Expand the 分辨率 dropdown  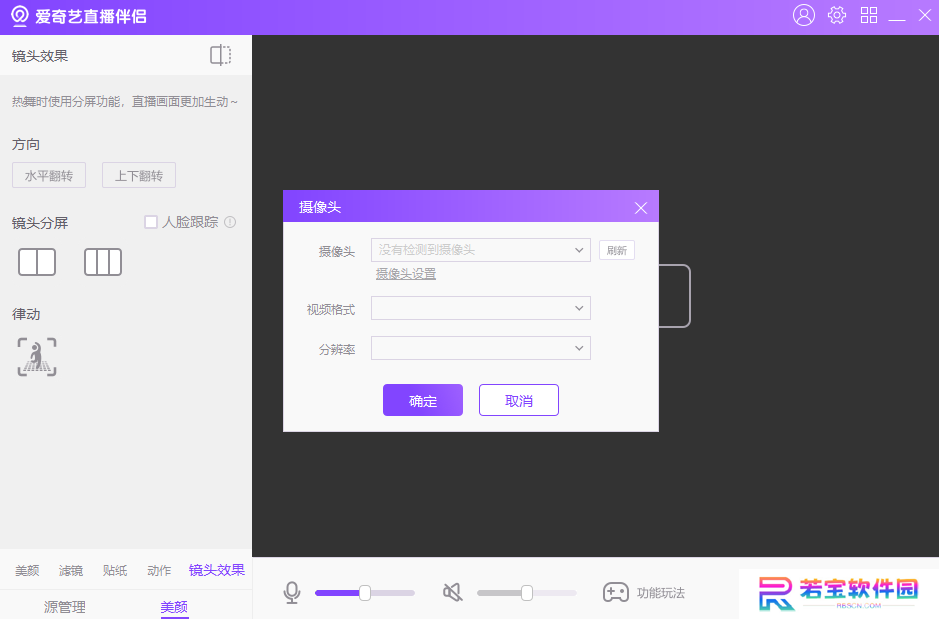481,348
